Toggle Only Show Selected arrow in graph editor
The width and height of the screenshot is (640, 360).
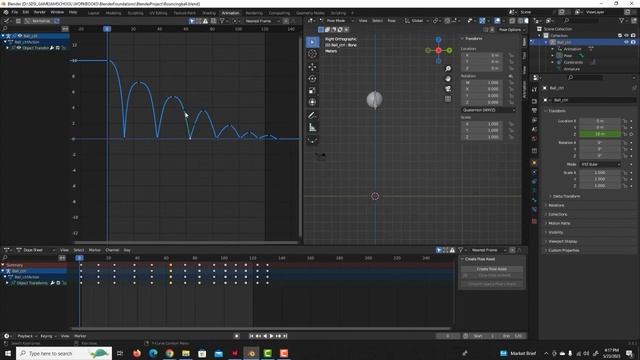[192, 21]
